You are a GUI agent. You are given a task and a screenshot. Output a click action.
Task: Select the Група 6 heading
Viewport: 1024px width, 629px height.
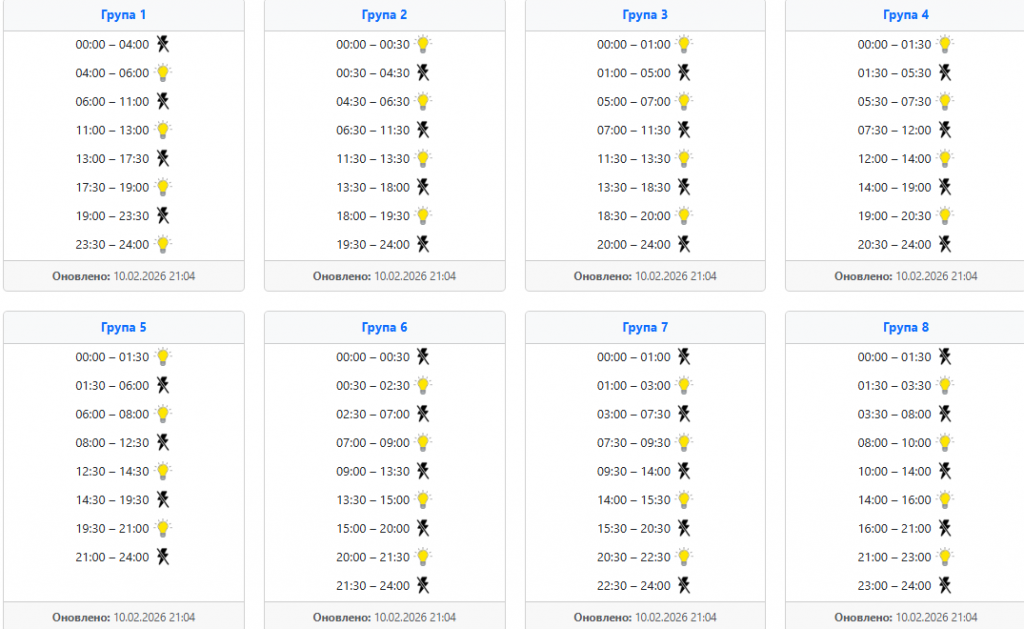tap(384, 327)
